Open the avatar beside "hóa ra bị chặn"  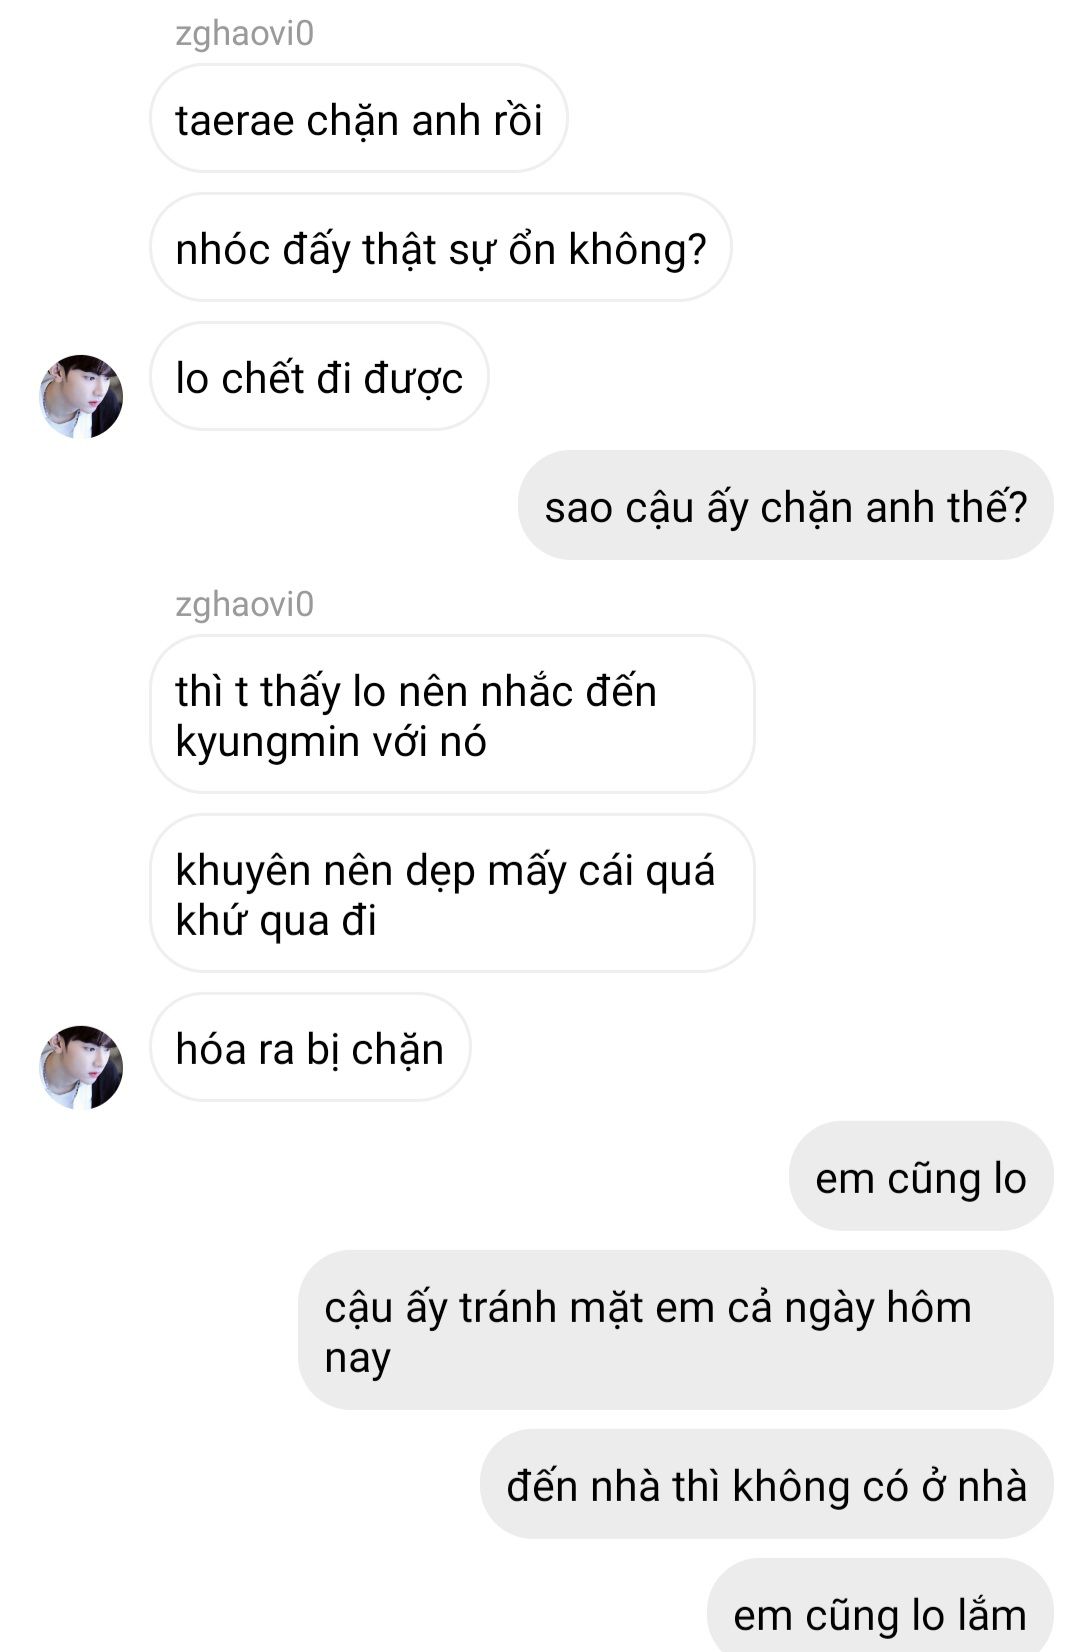click(81, 1067)
